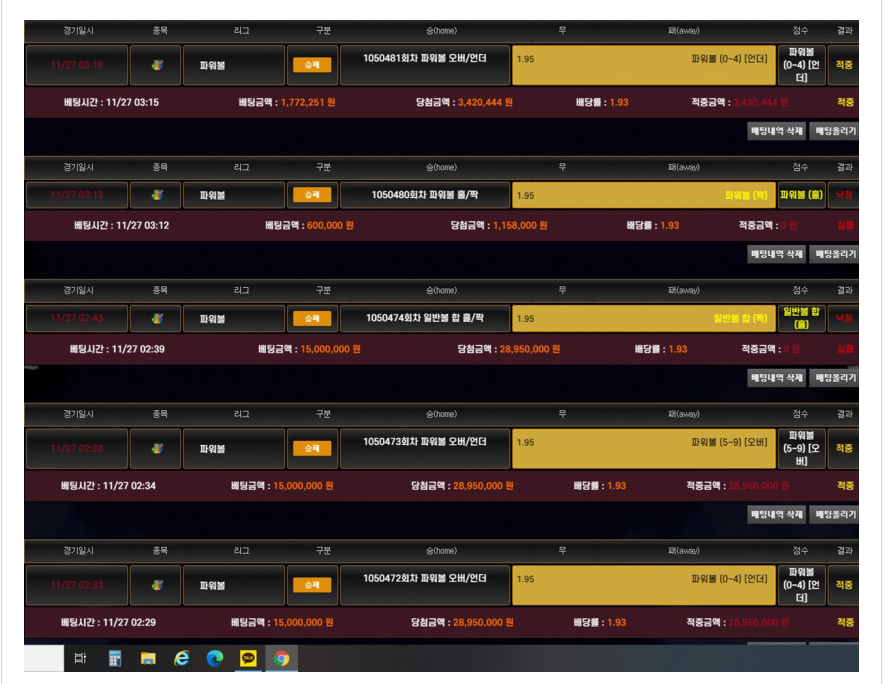
Task: Launch Calculator from the taskbar
Action: click(x=115, y=658)
